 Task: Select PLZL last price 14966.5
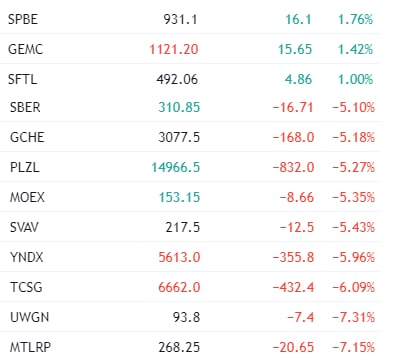(x=176, y=167)
